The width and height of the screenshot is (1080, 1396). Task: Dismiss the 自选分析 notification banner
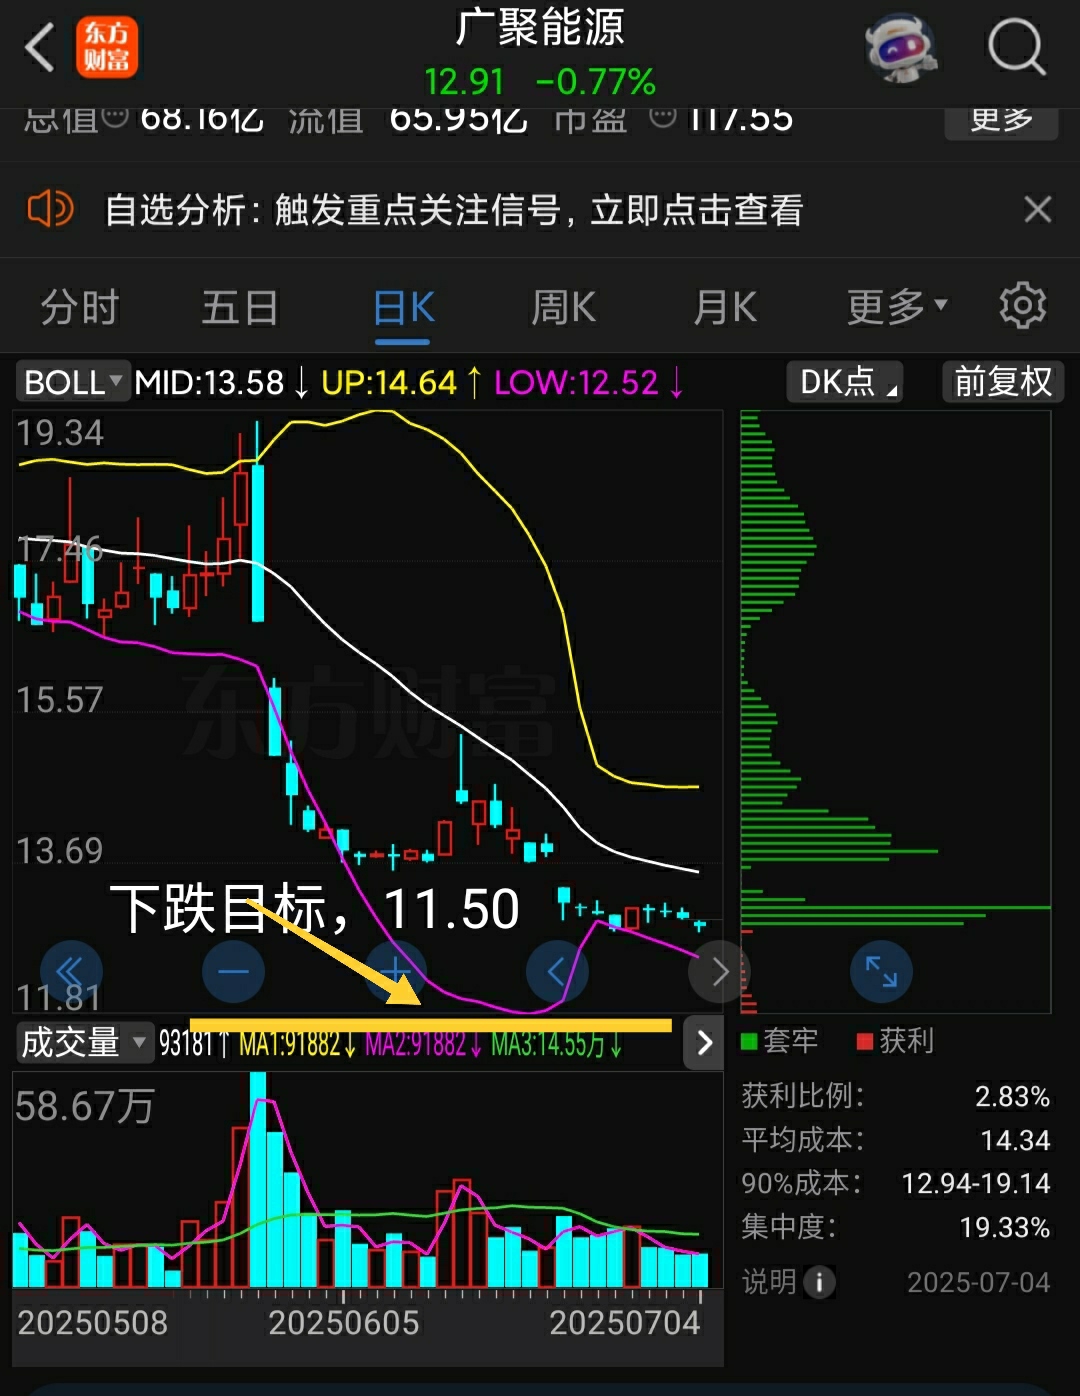click(x=1038, y=210)
